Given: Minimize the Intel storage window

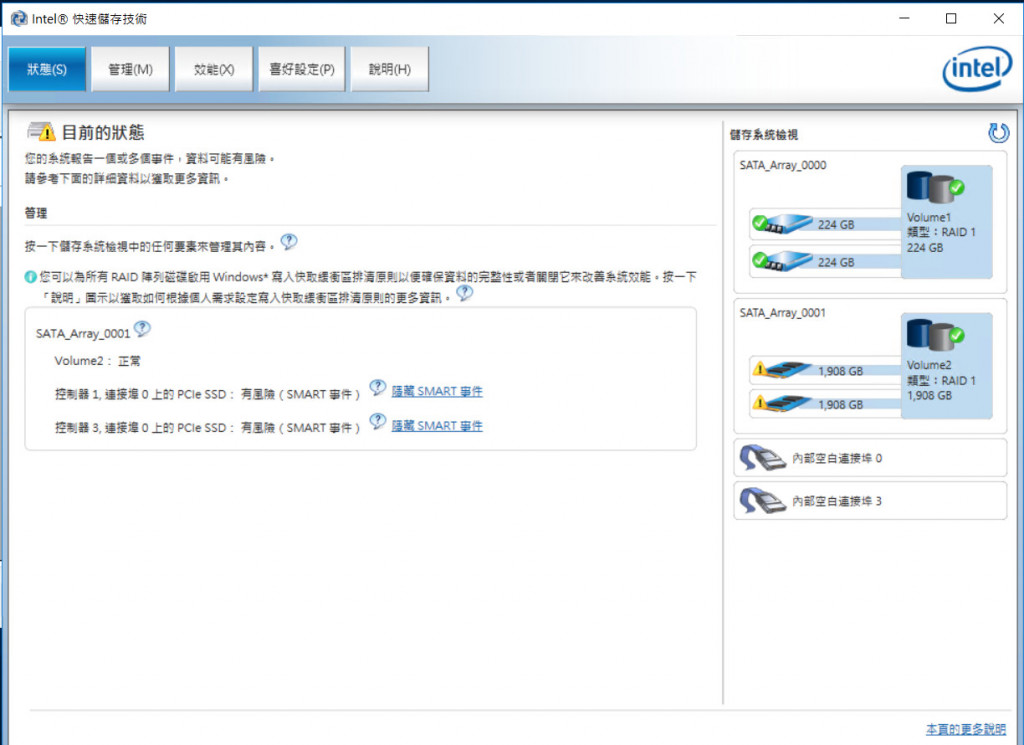Looking at the screenshot, I should pyautogui.click(x=904, y=18).
